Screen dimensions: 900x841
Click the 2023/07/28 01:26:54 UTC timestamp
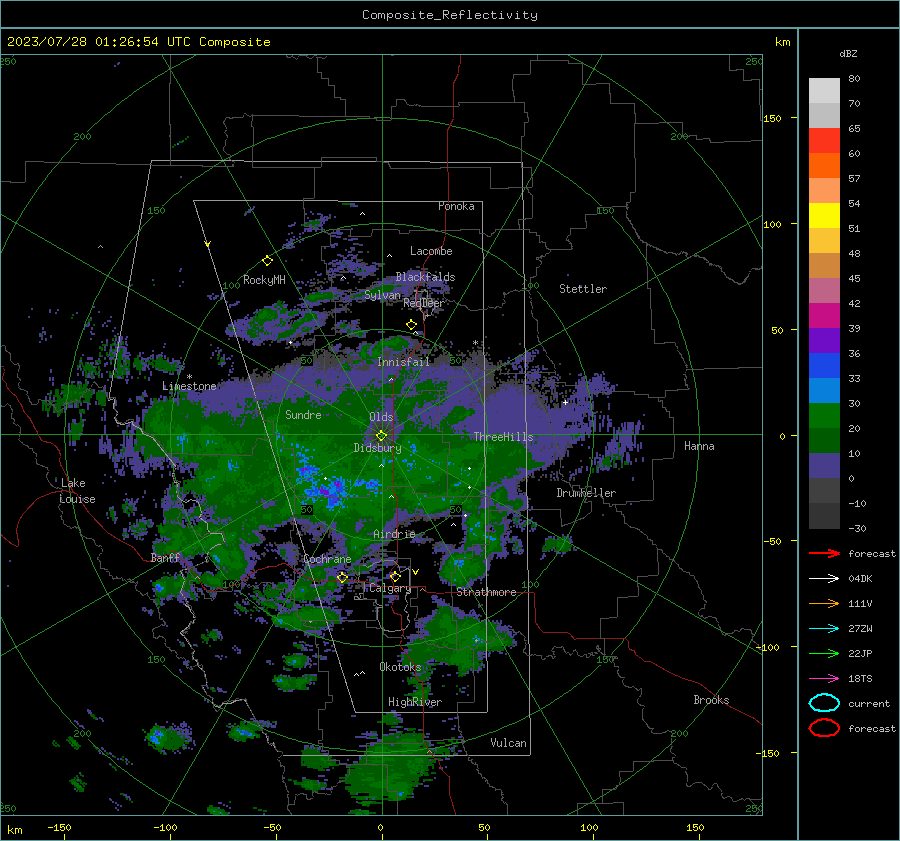click(139, 42)
